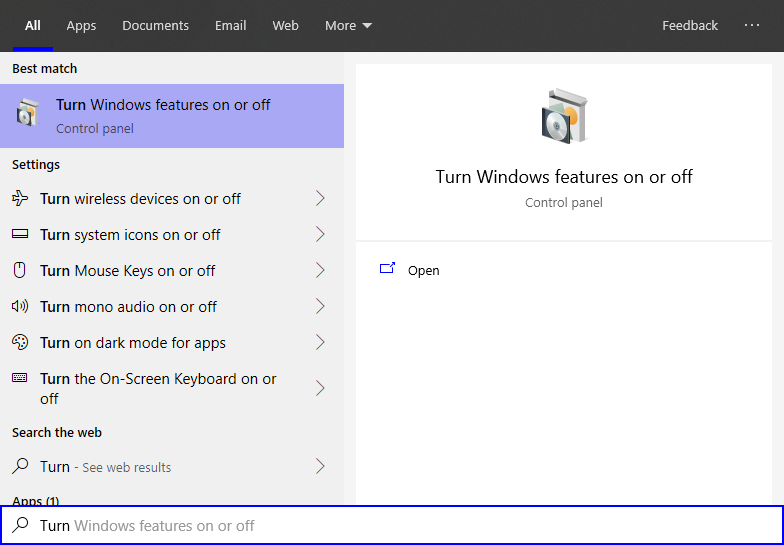Expand arrow for Turn Mouse Keys on or off
This screenshot has width=784, height=545.
[320, 270]
